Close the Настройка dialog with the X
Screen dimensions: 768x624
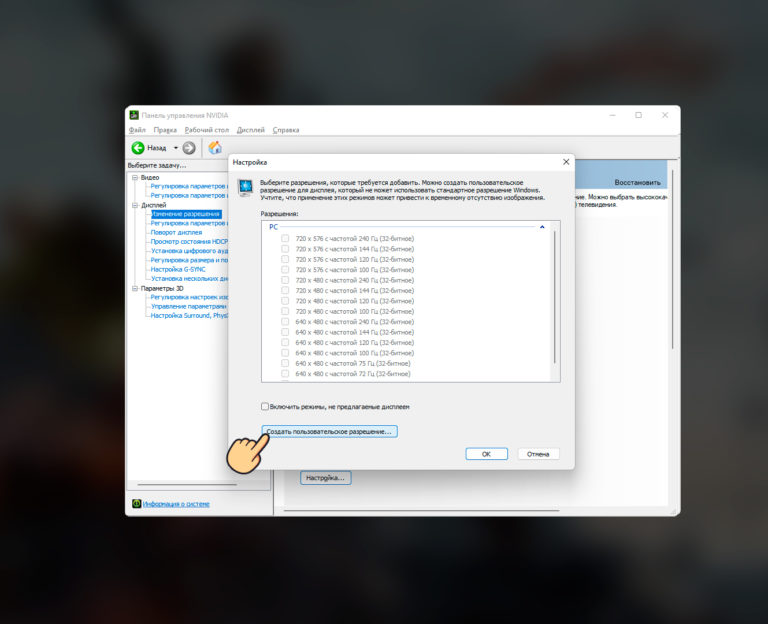click(566, 162)
